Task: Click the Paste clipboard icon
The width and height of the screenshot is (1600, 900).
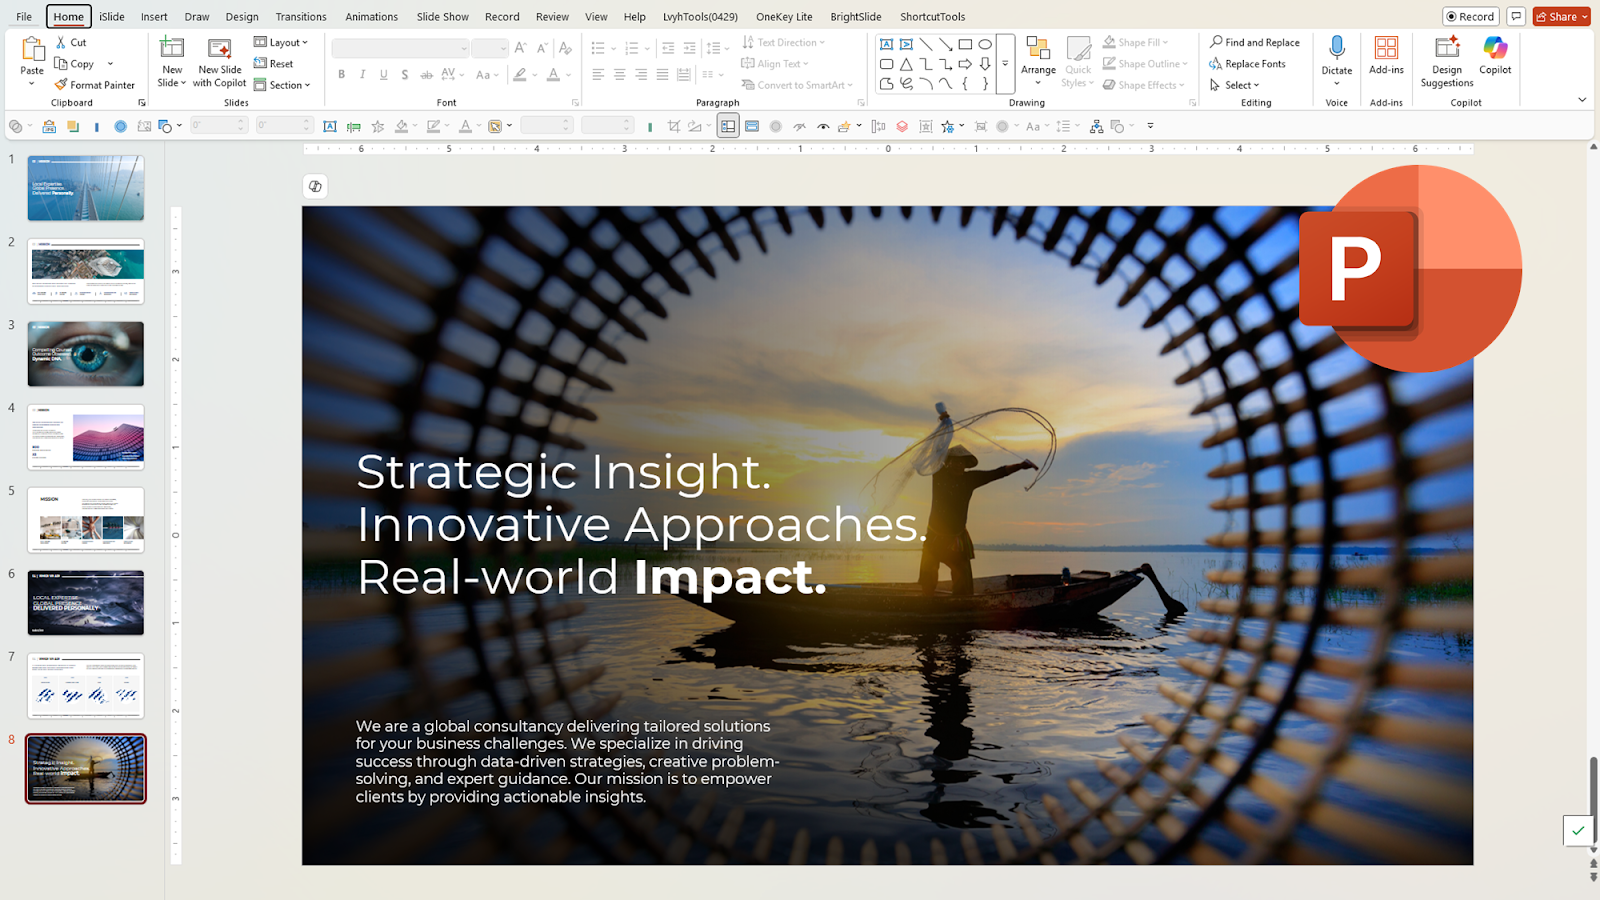Action: point(32,50)
